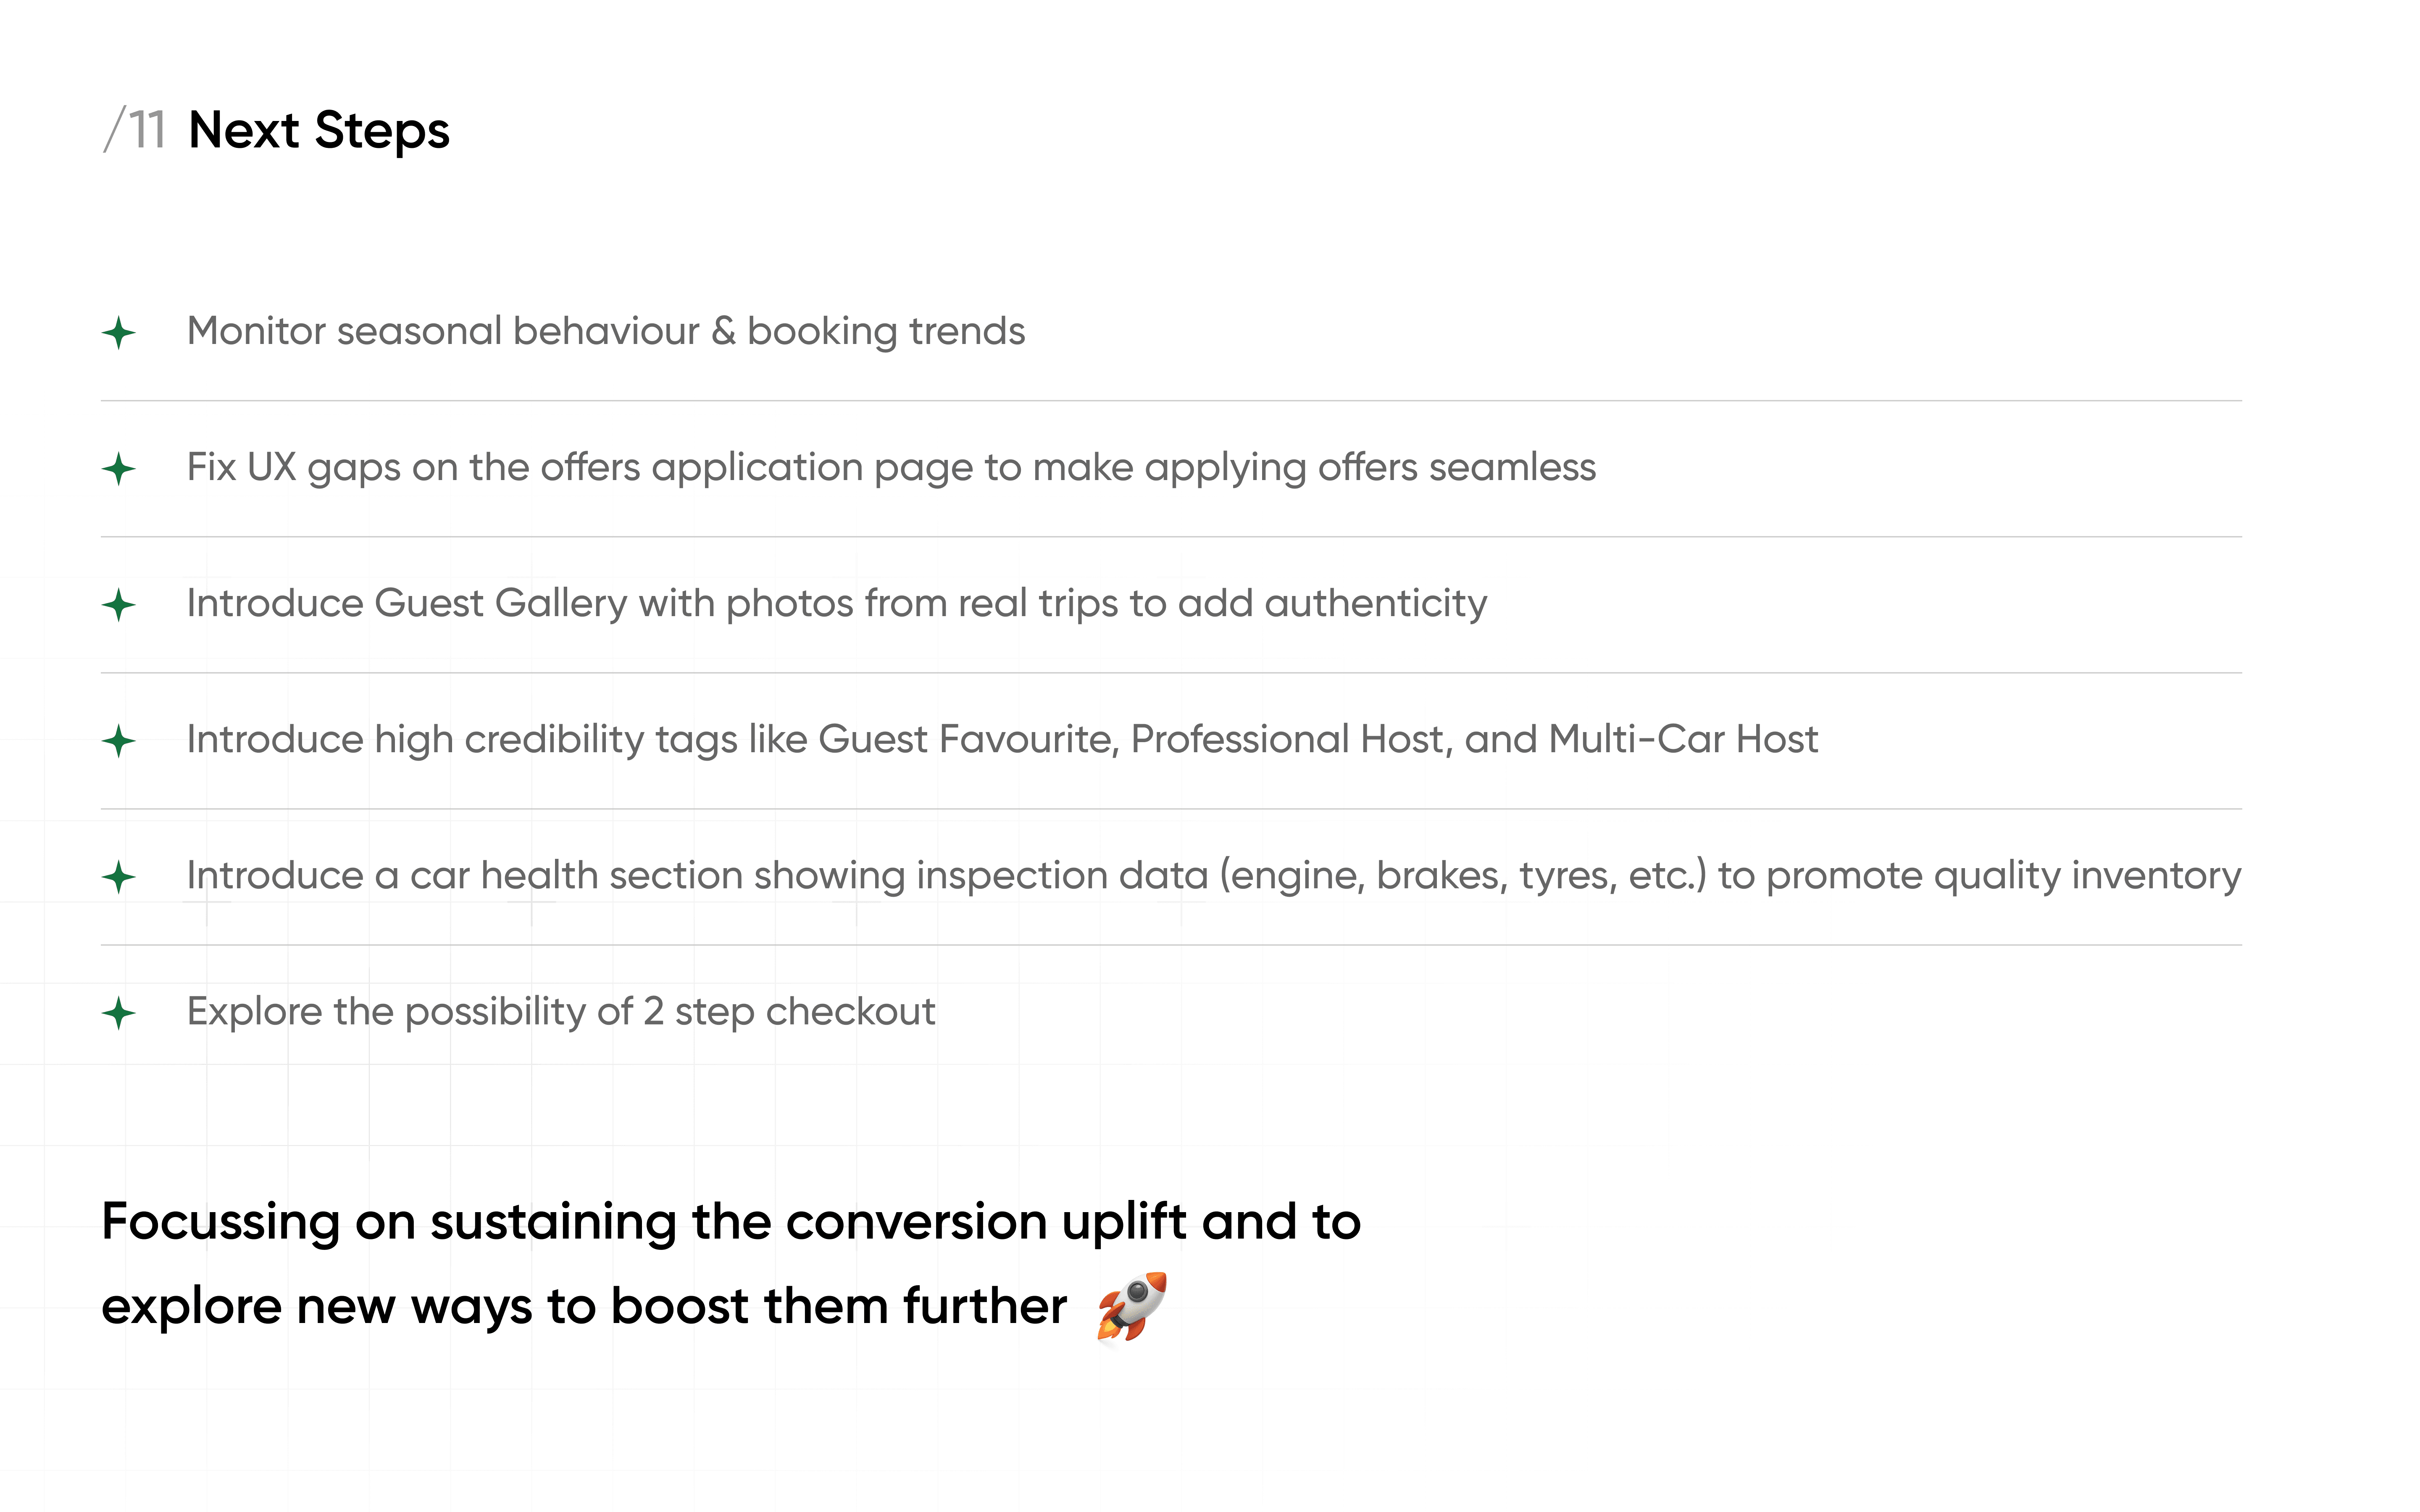This screenshot has height=1512, width=2420.
Task: Select the Fix UX gaps on offers line
Action: click(891, 468)
